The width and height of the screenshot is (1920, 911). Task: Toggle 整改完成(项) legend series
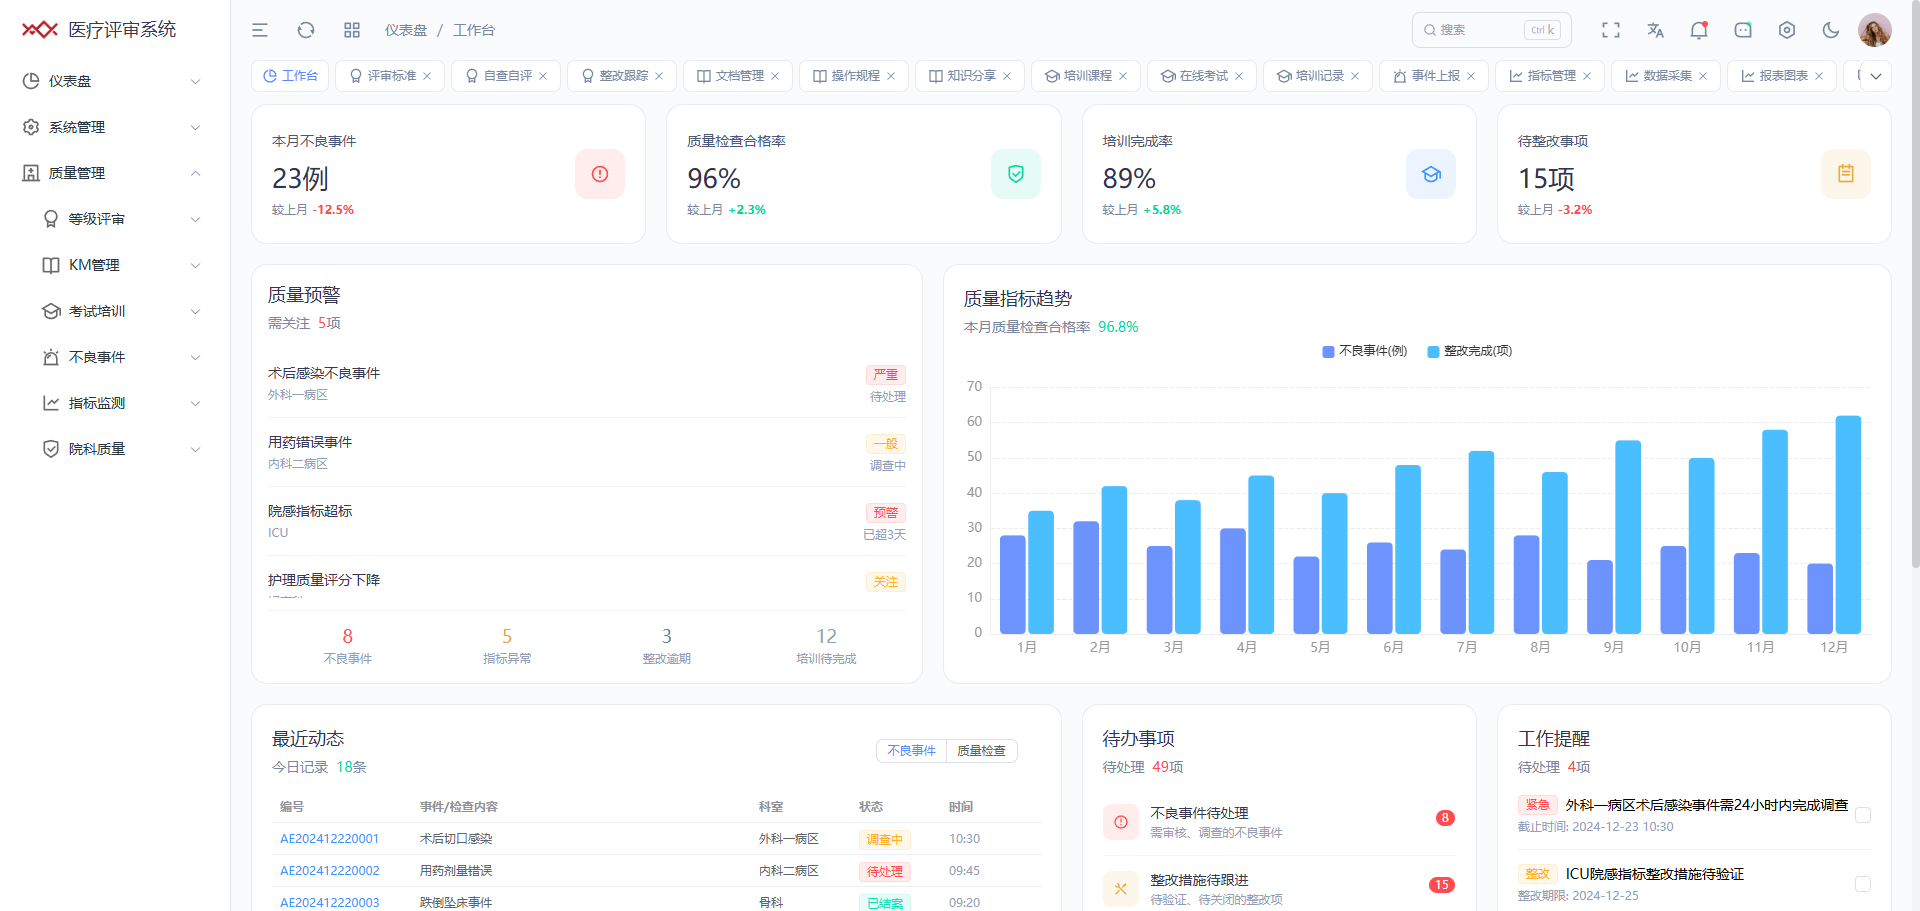1469,351
